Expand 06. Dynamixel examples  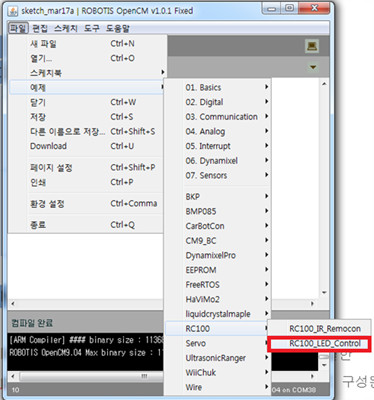coord(218,161)
